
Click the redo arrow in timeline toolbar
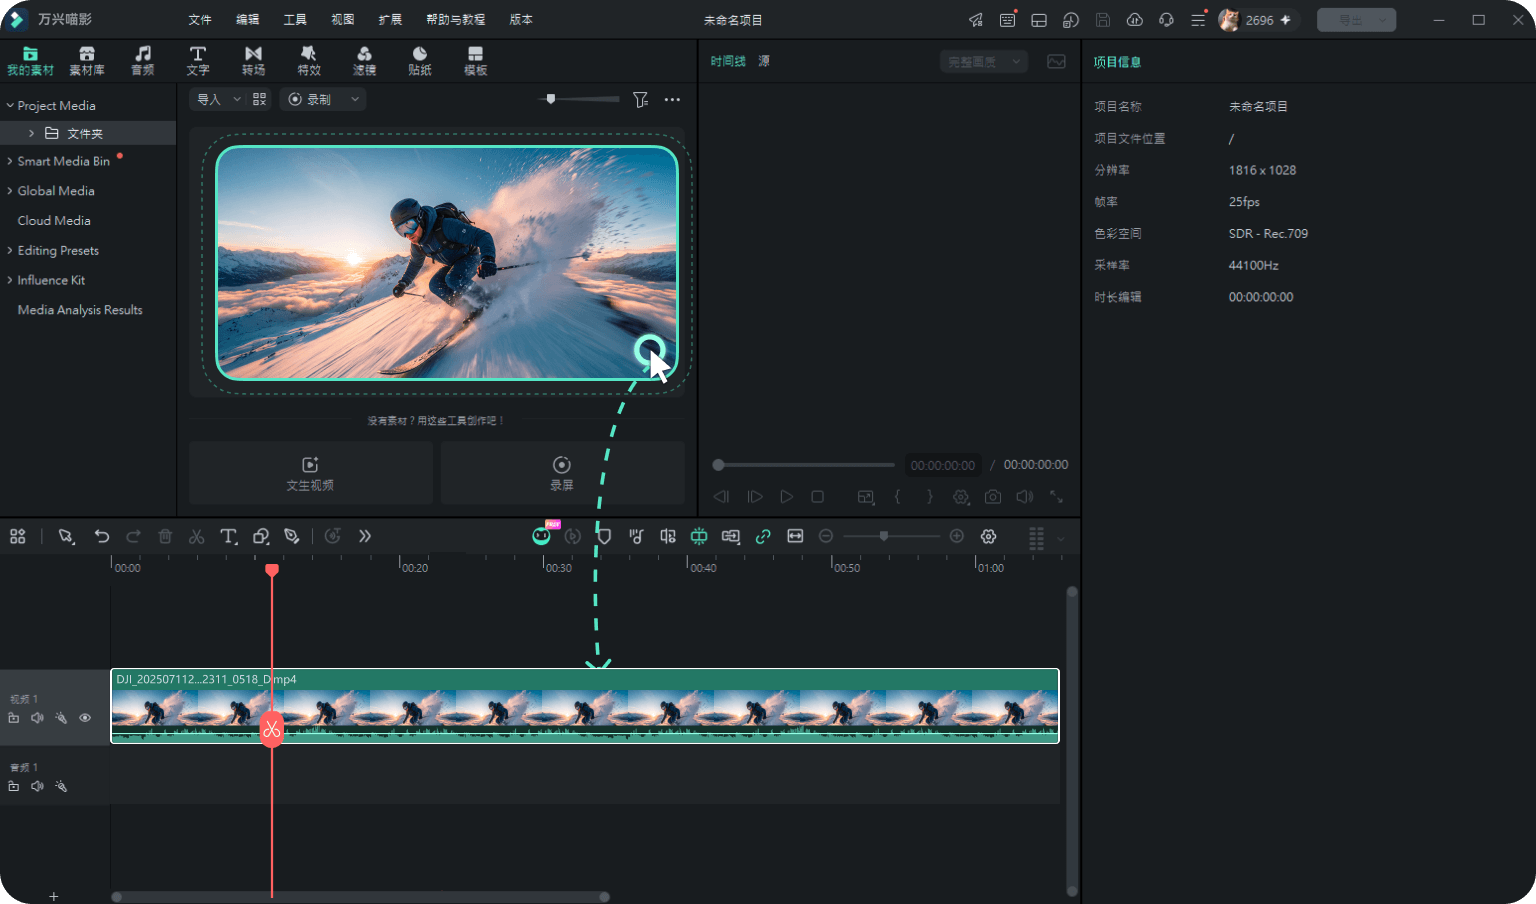click(x=133, y=536)
